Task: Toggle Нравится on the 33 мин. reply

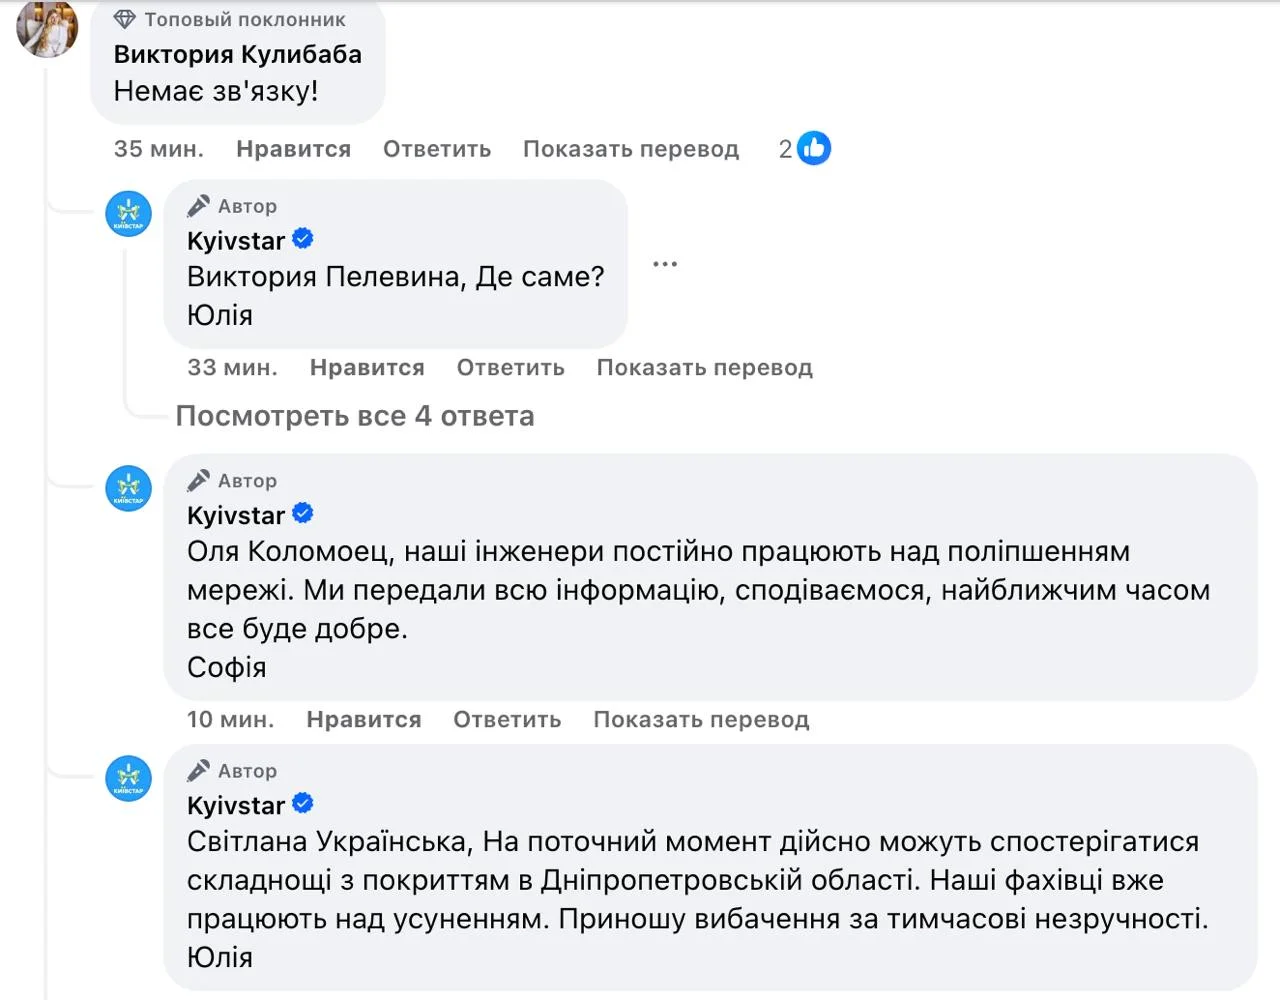Action: pyautogui.click(x=367, y=368)
